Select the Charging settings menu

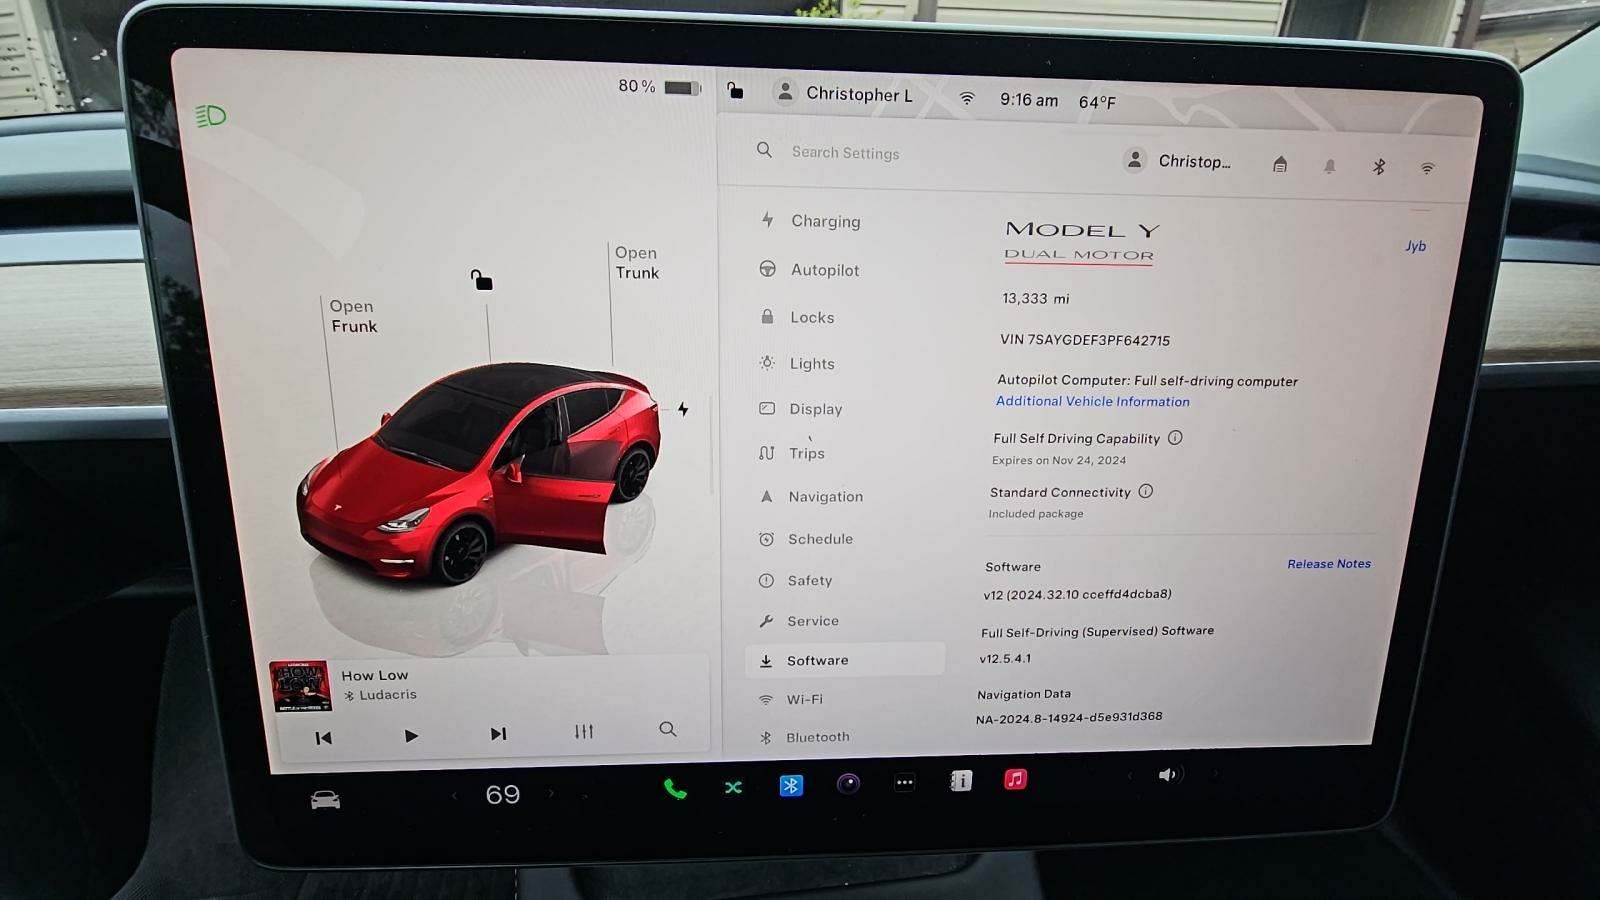click(x=824, y=221)
